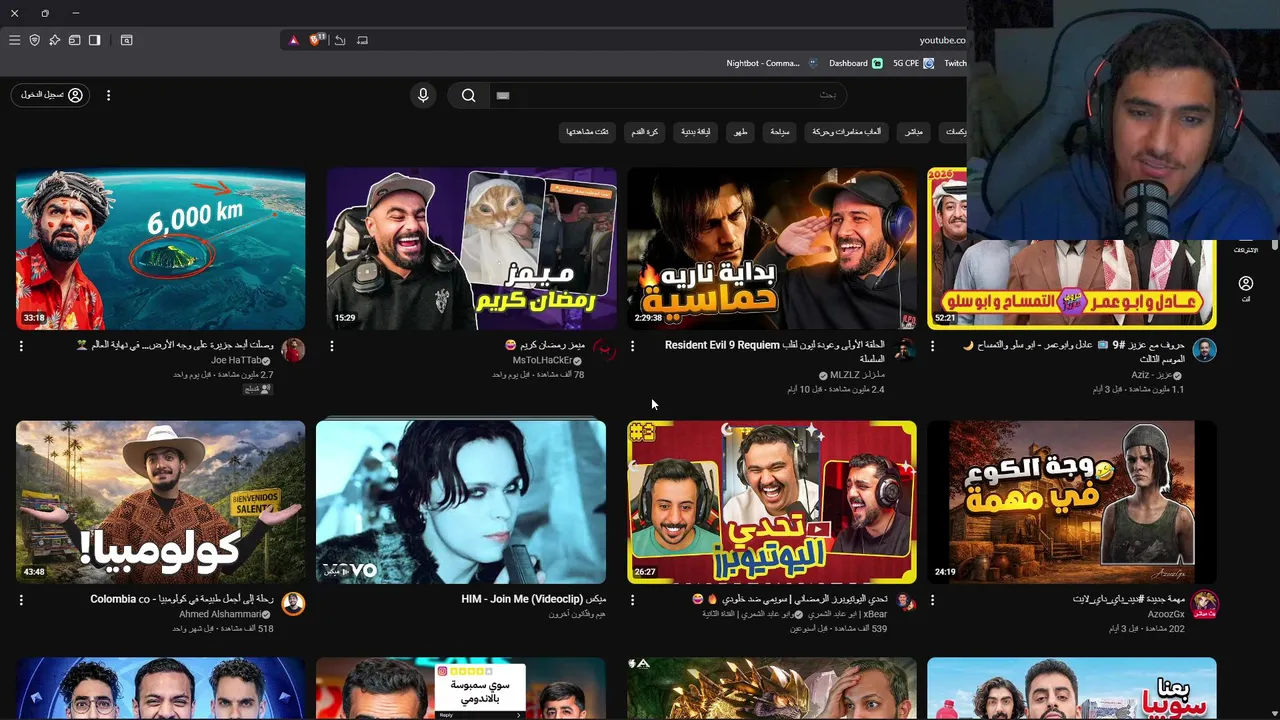Click the bookmark icon in address bar

coord(362,40)
